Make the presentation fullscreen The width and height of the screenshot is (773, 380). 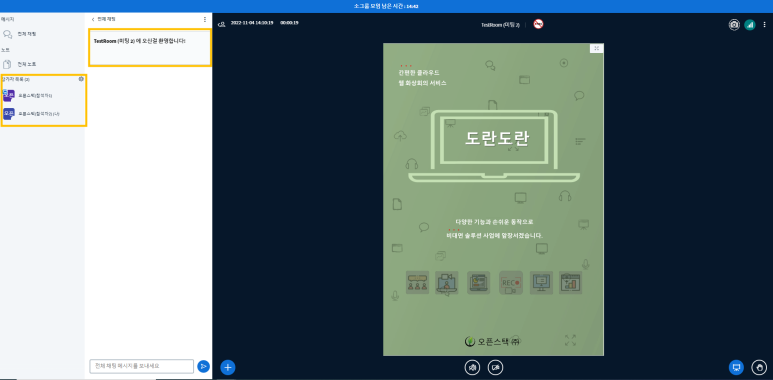[x=570, y=340]
